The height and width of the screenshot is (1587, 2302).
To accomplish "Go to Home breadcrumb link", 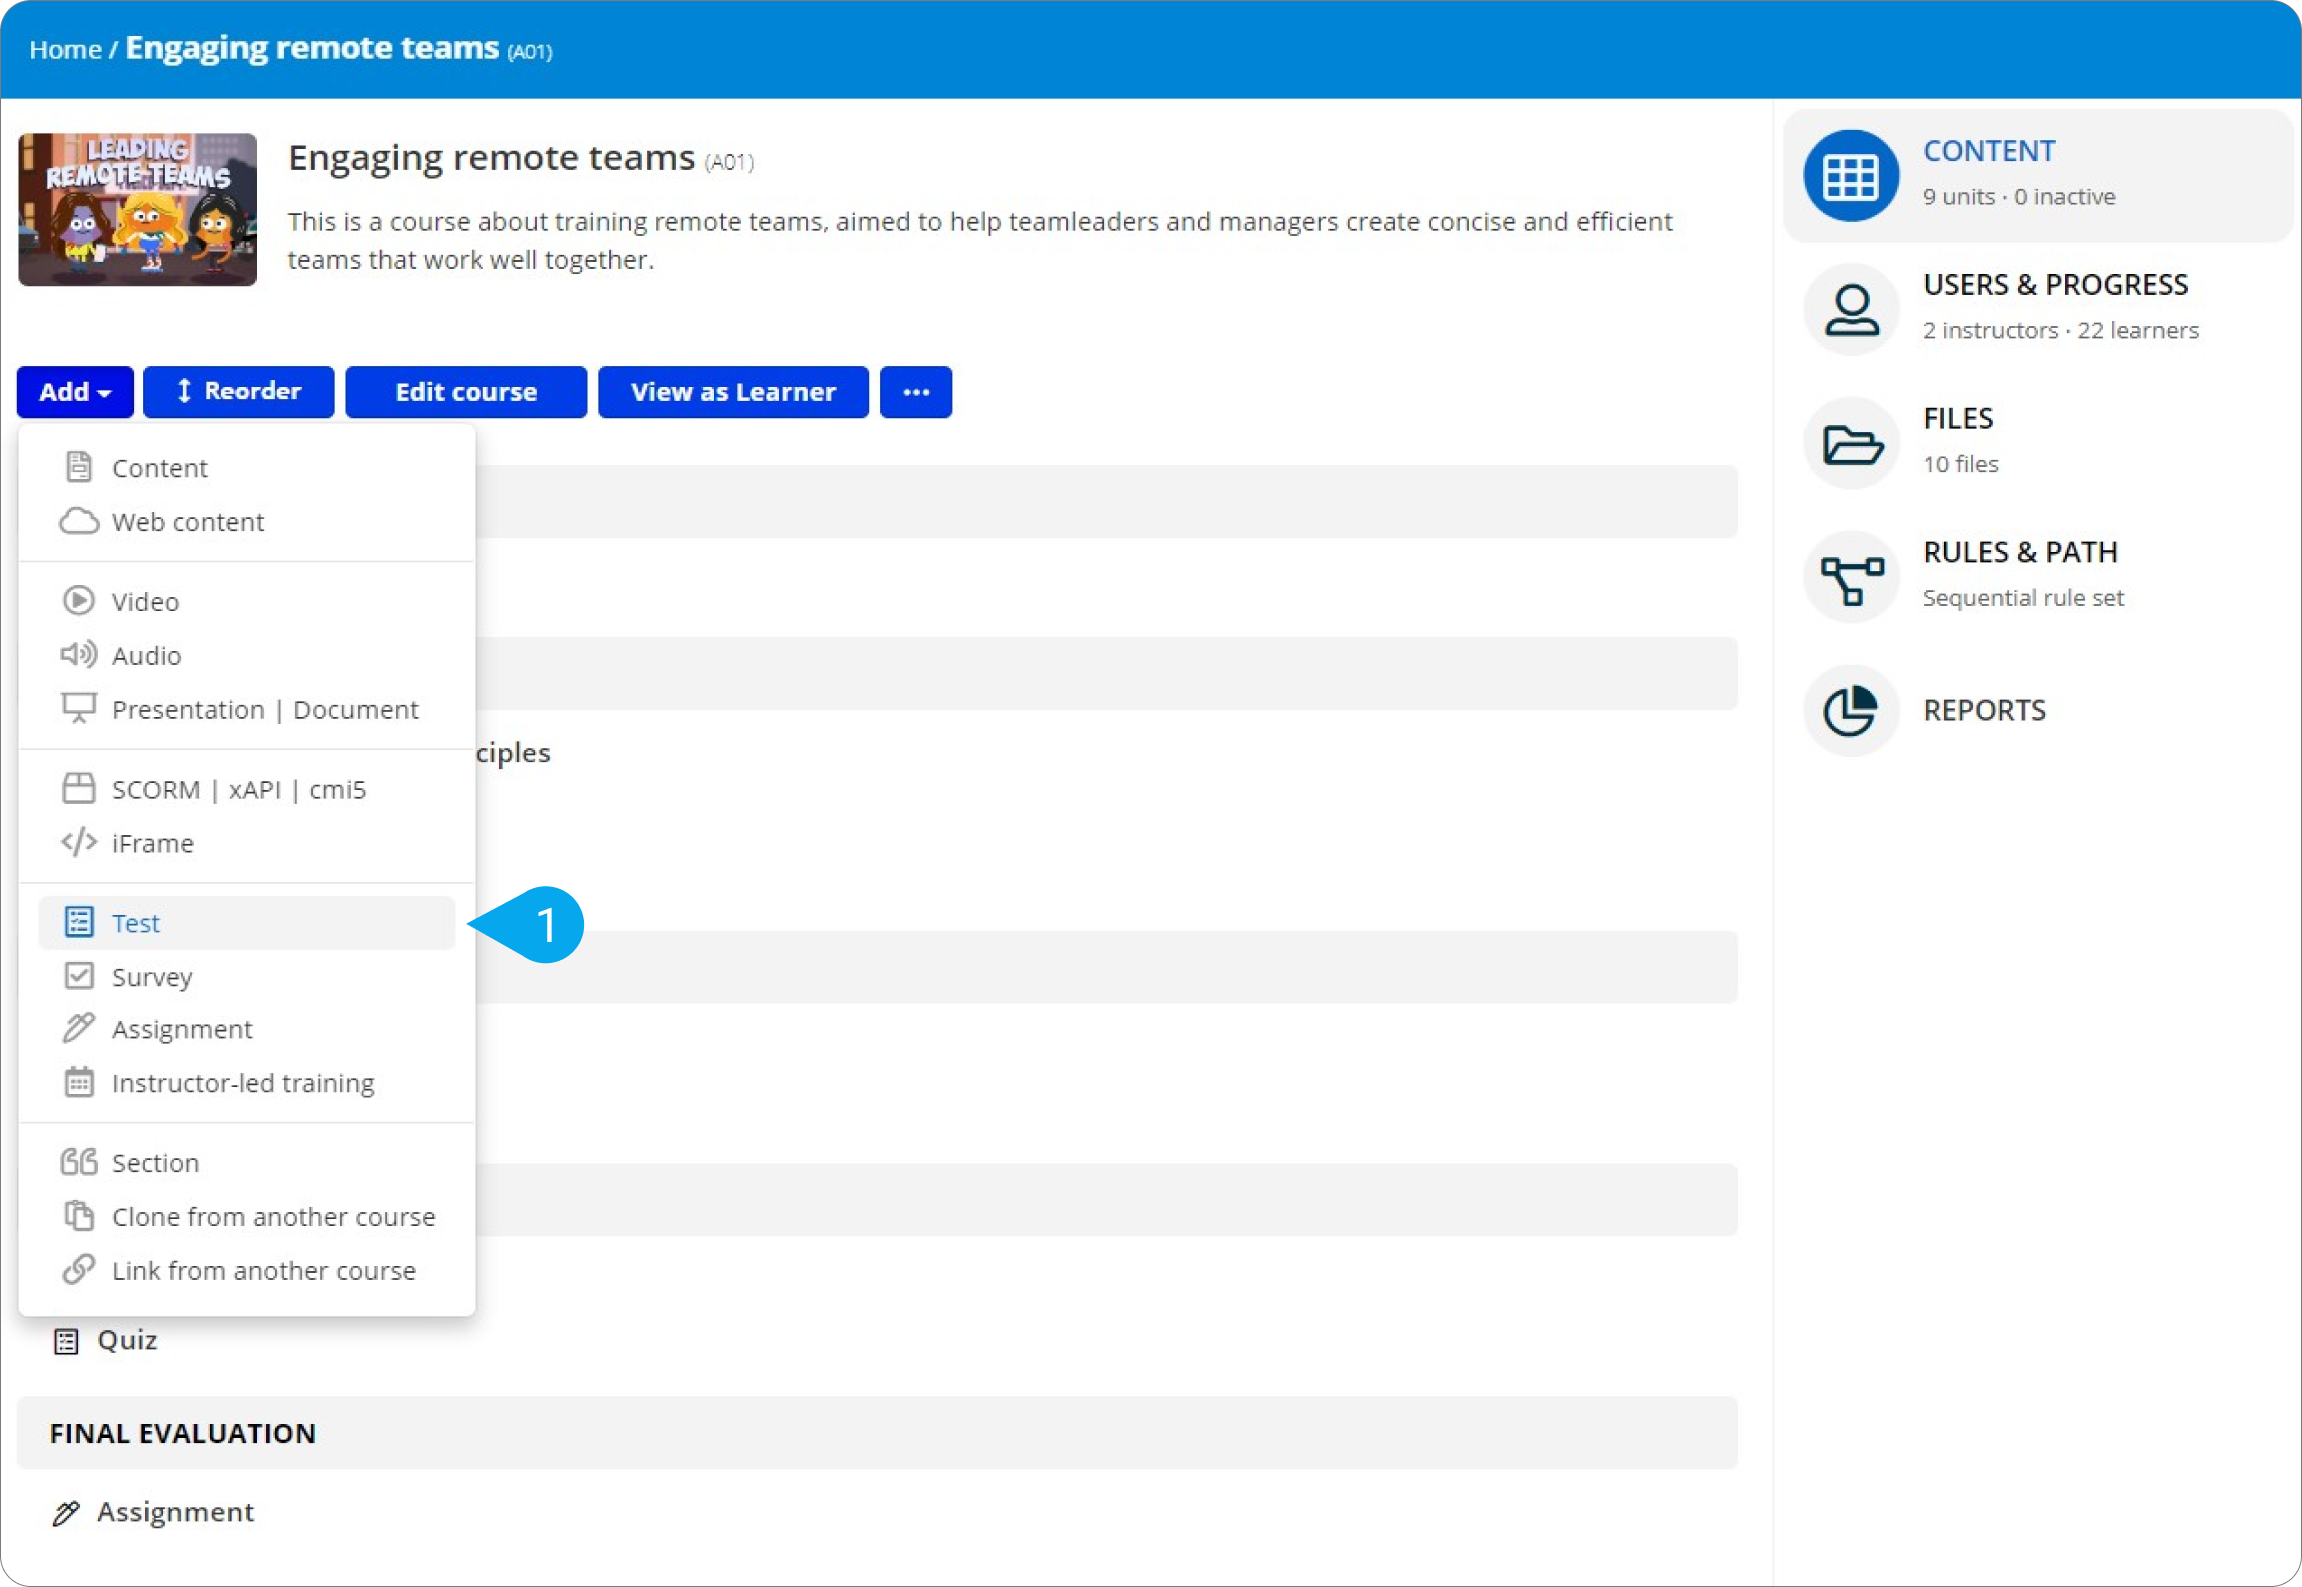I will [x=65, y=50].
